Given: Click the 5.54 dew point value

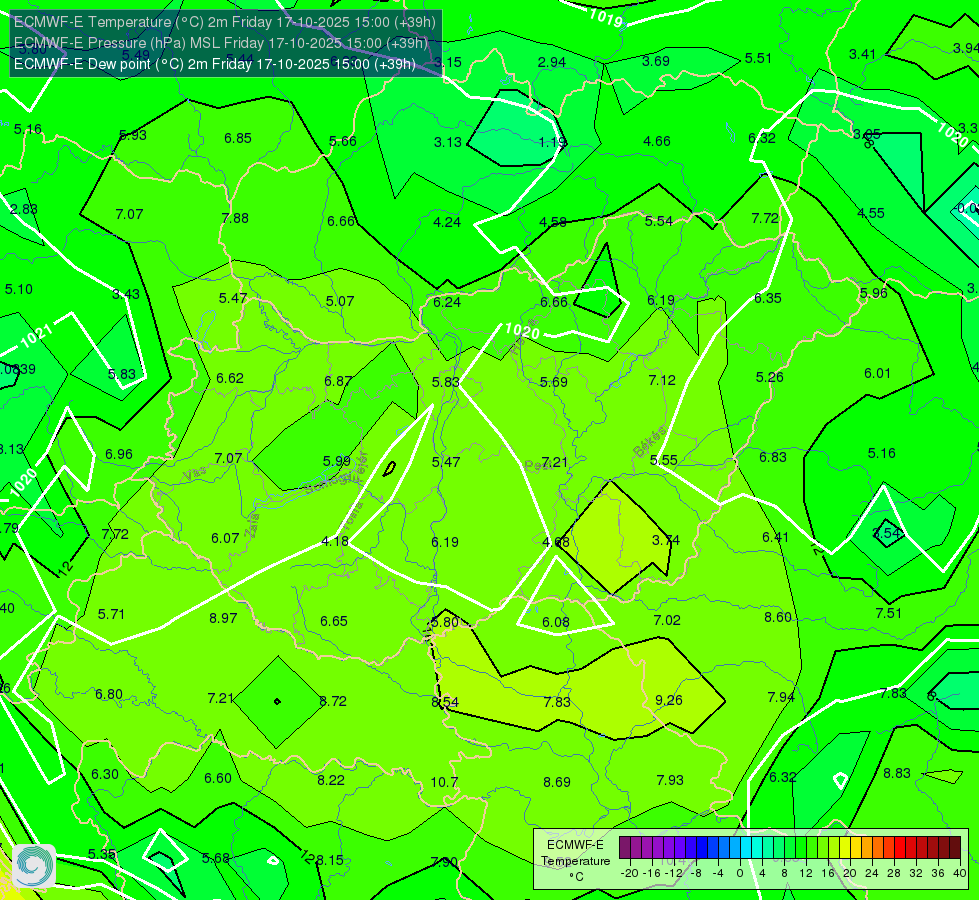Looking at the screenshot, I should pos(659,221).
